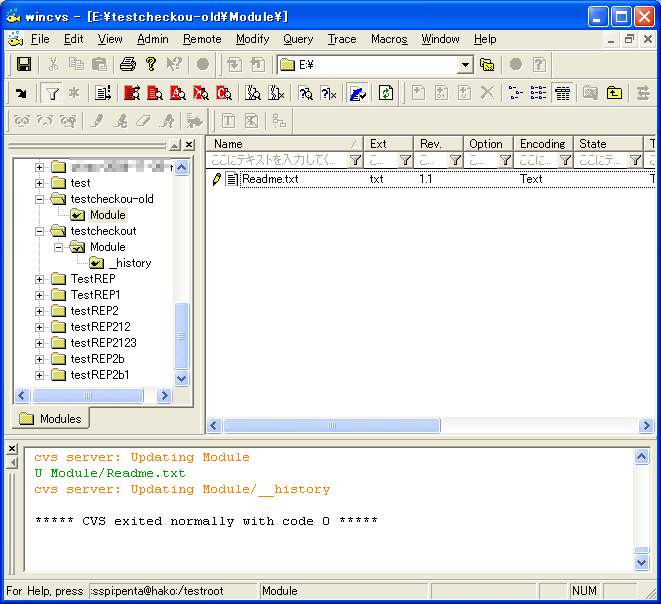Click the folder tree vertical scrollbar thumb
This screenshot has height=604, width=661.
click(x=181, y=336)
